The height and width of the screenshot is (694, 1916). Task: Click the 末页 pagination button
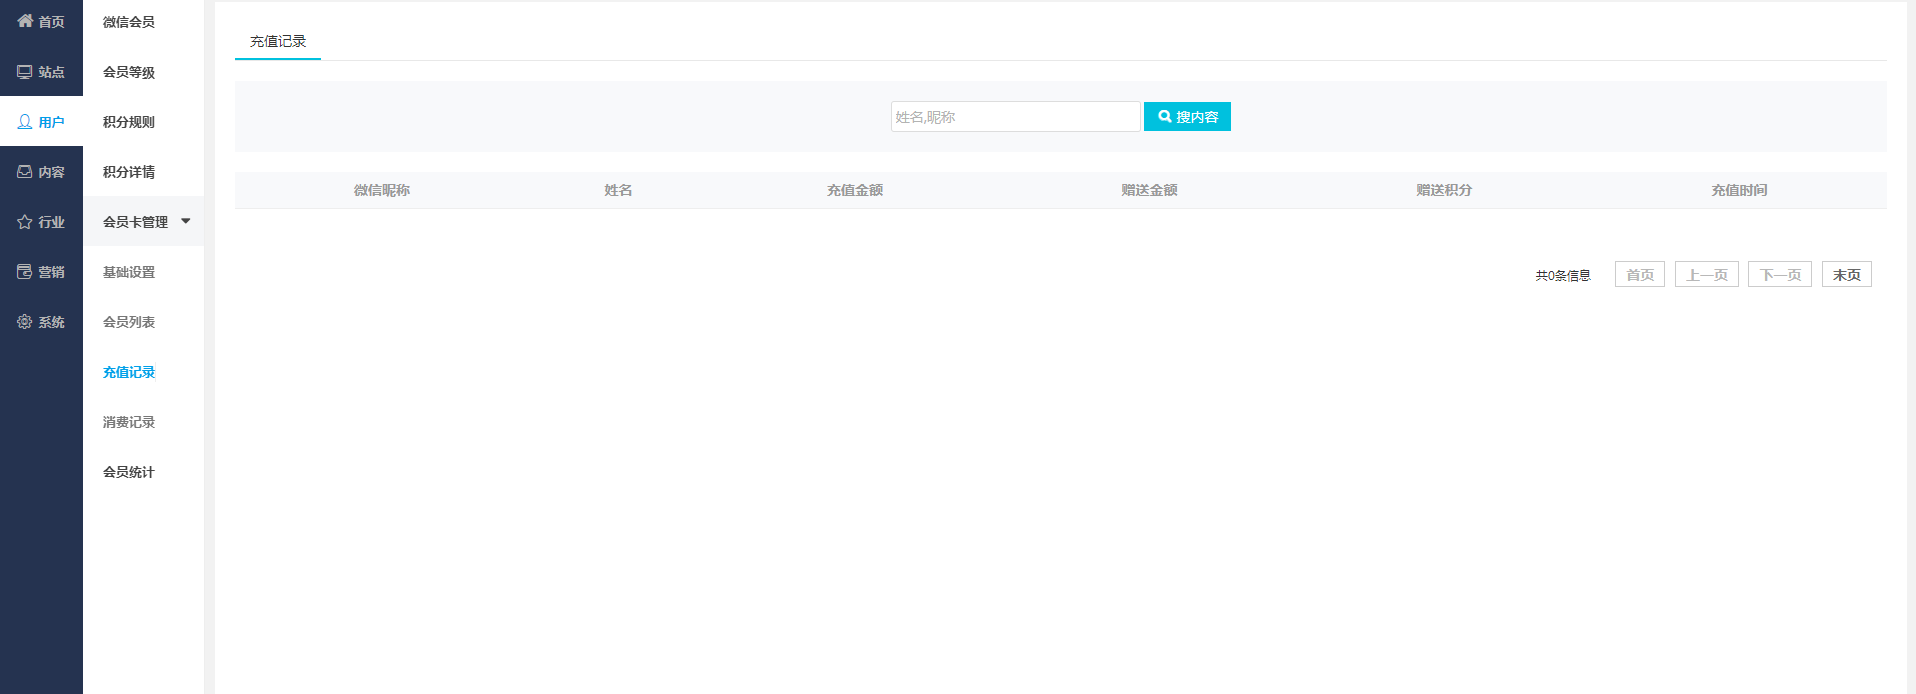[x=1846, y=275]
